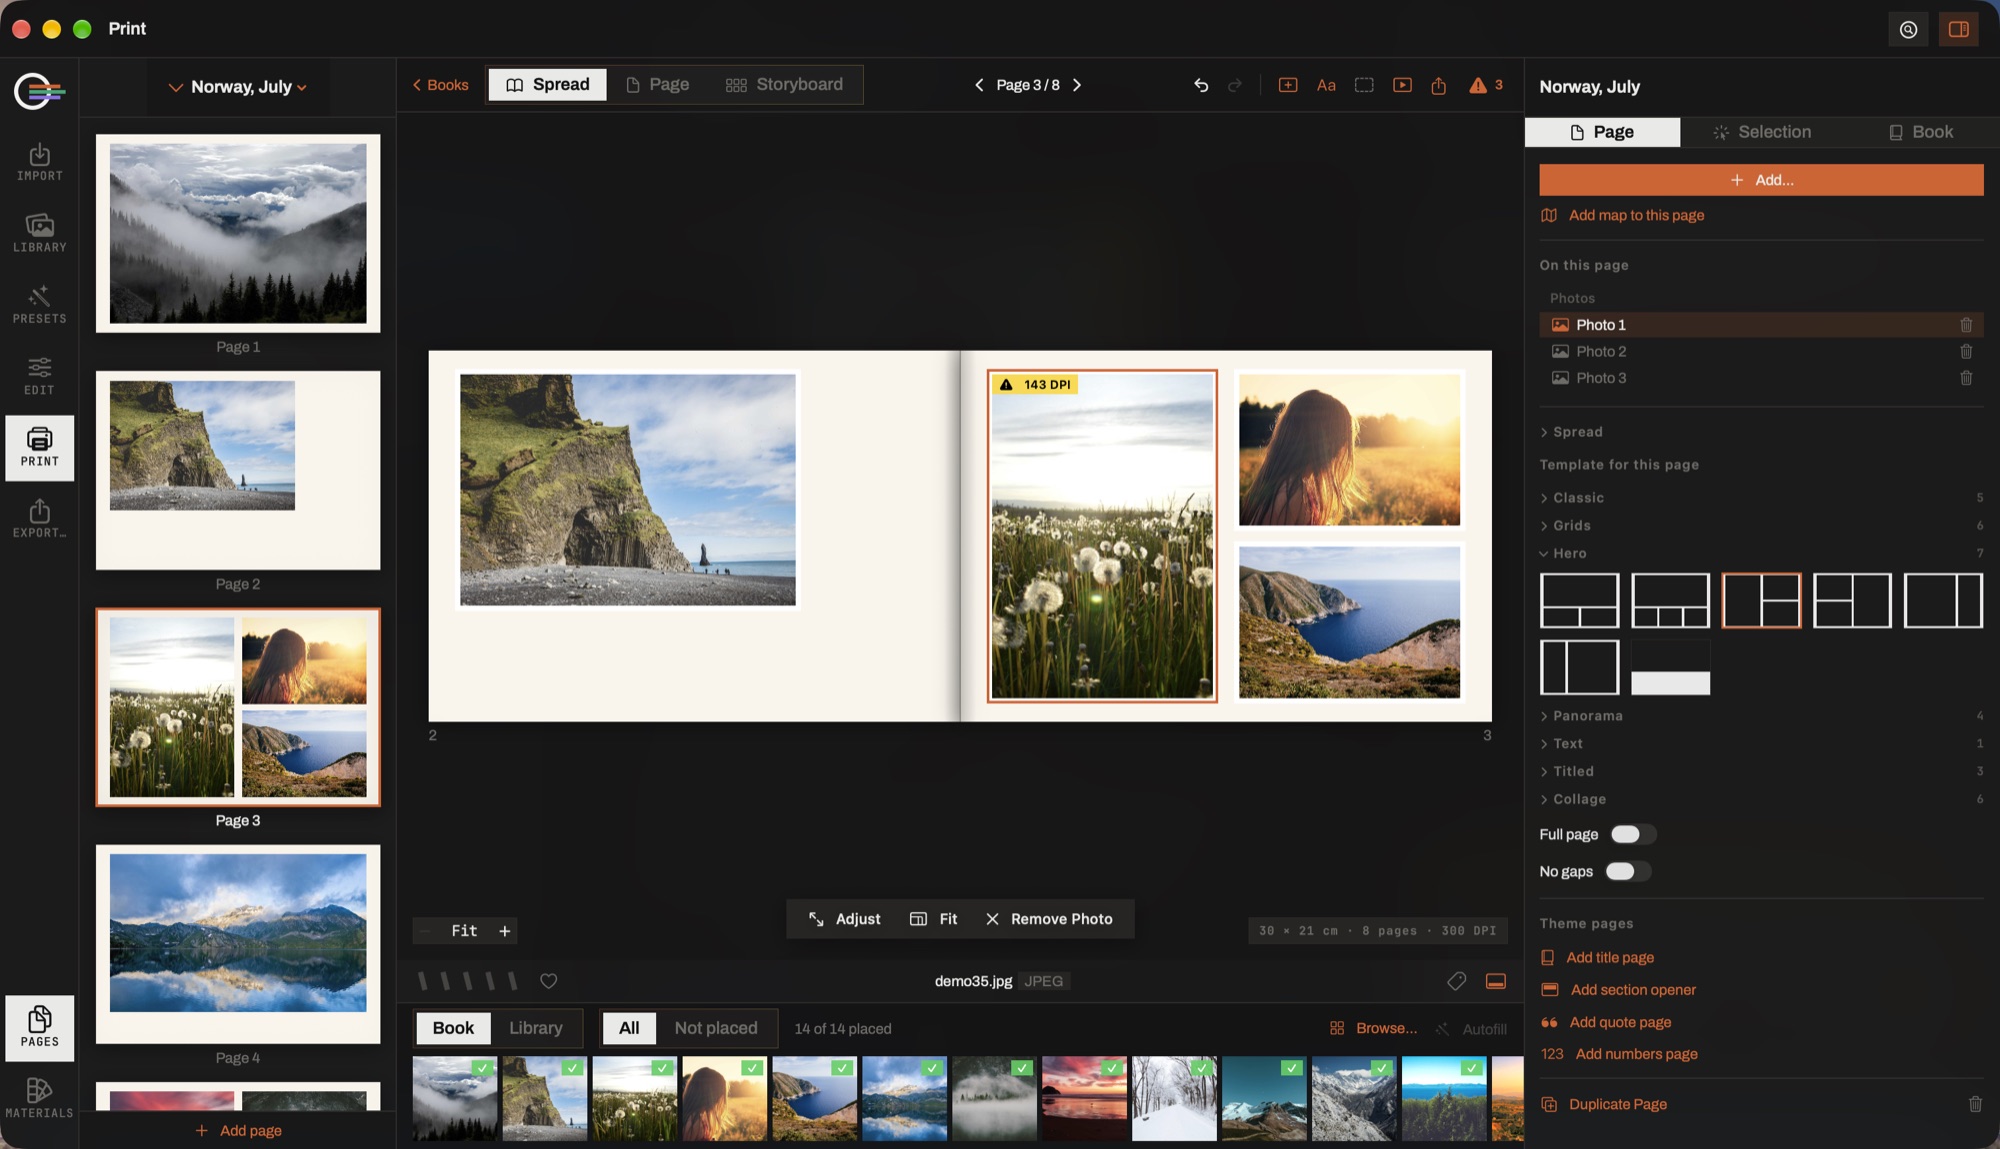
Task: Open the Selection tab in right panel
Action: pos(1761,132)
